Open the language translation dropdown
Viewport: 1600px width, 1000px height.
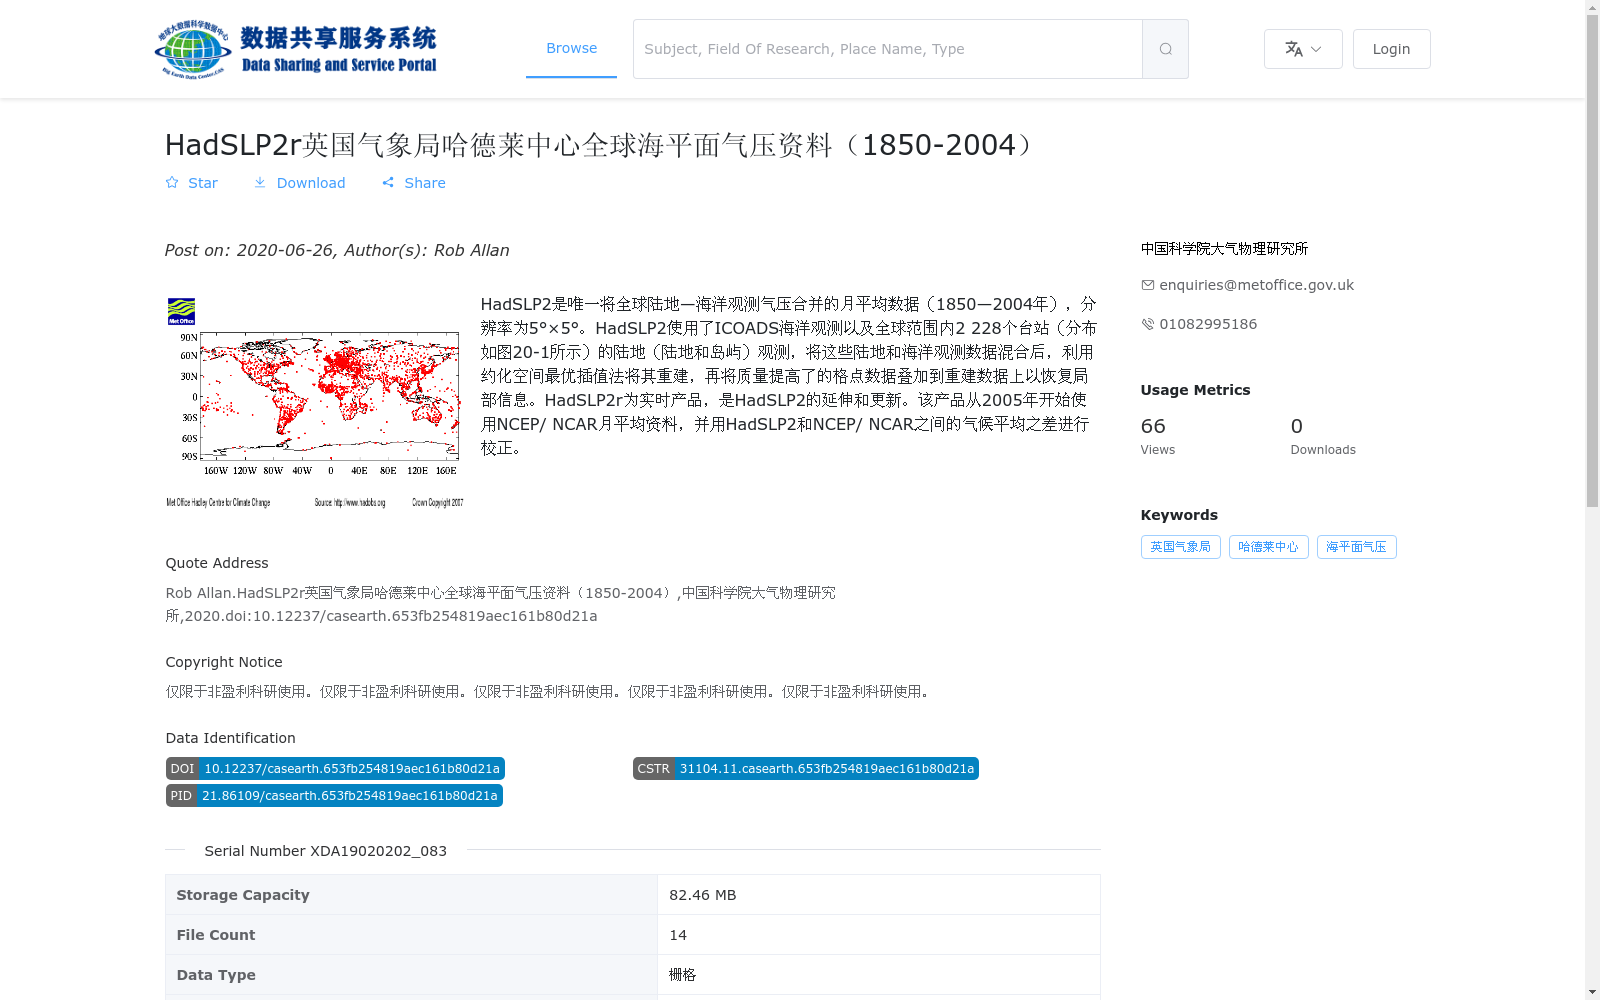point(1303,49)
